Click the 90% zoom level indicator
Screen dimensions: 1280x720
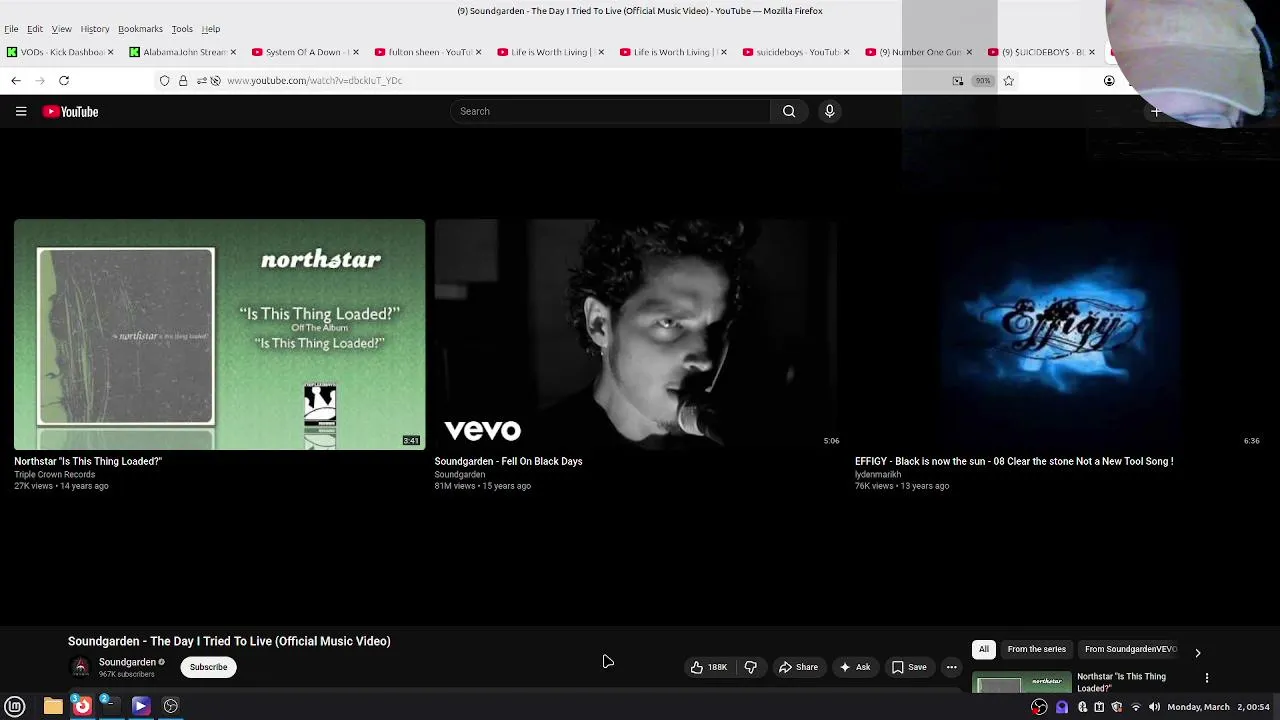(x=983, y=80)
